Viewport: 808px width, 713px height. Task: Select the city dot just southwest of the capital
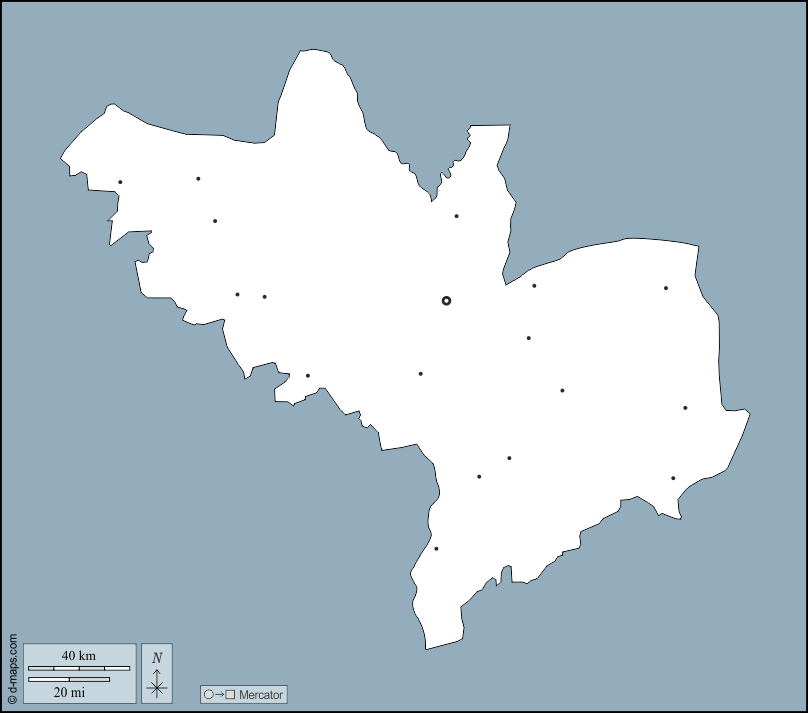[x=420, y=374]
